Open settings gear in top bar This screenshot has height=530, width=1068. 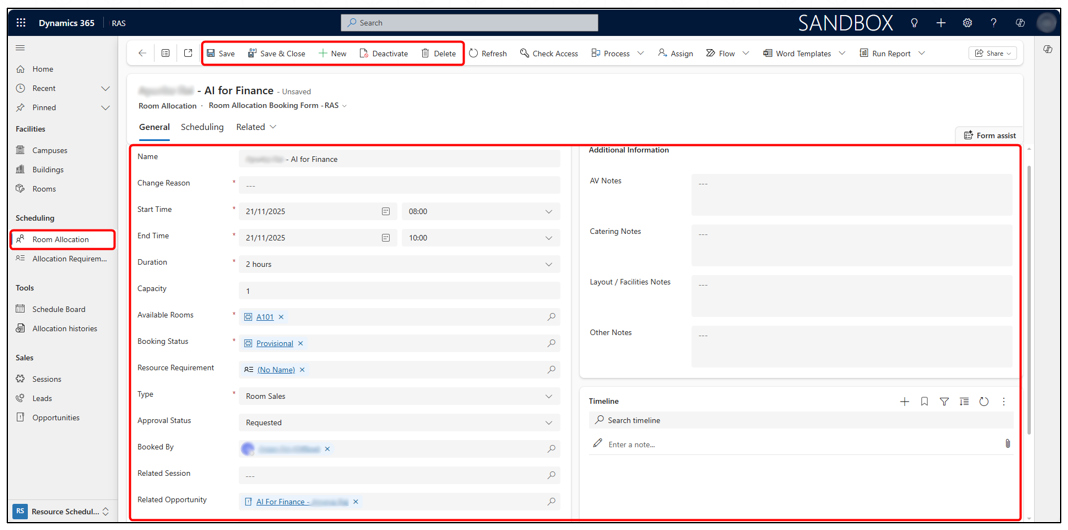pyautogui.click(x=967, y=22)
